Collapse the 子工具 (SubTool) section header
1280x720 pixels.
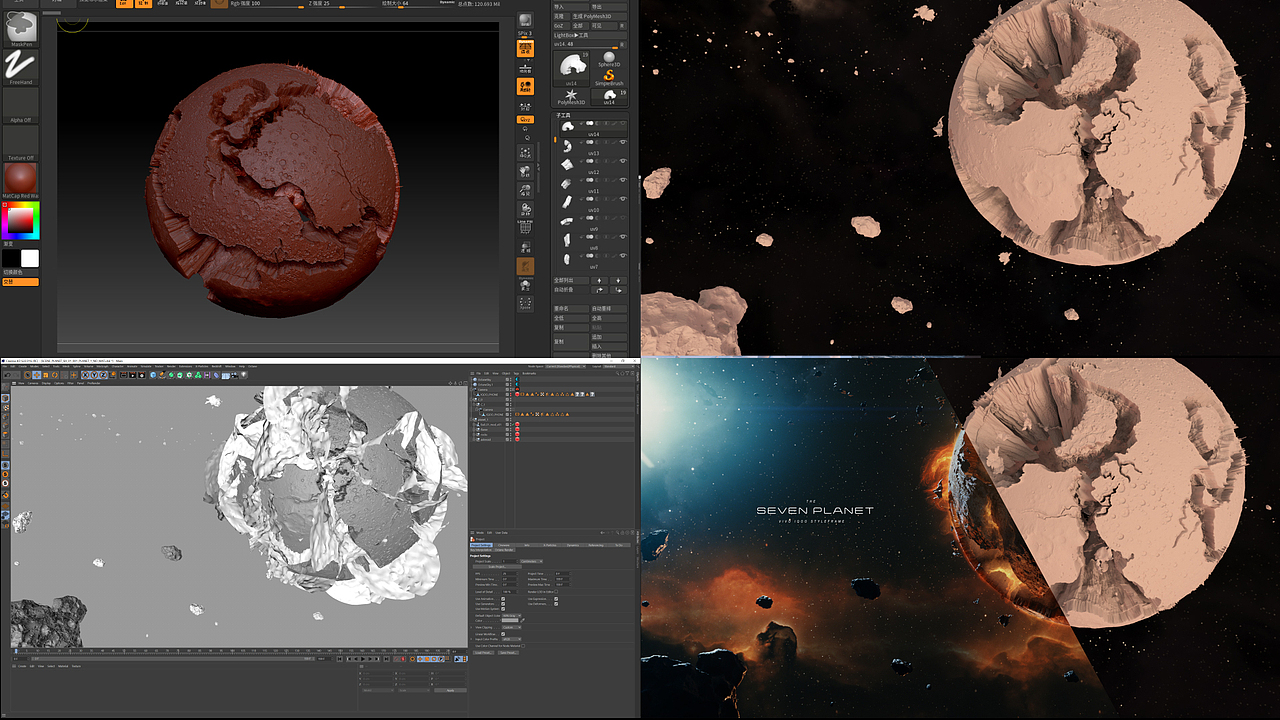pyautogui.click(x=563, y=115)
